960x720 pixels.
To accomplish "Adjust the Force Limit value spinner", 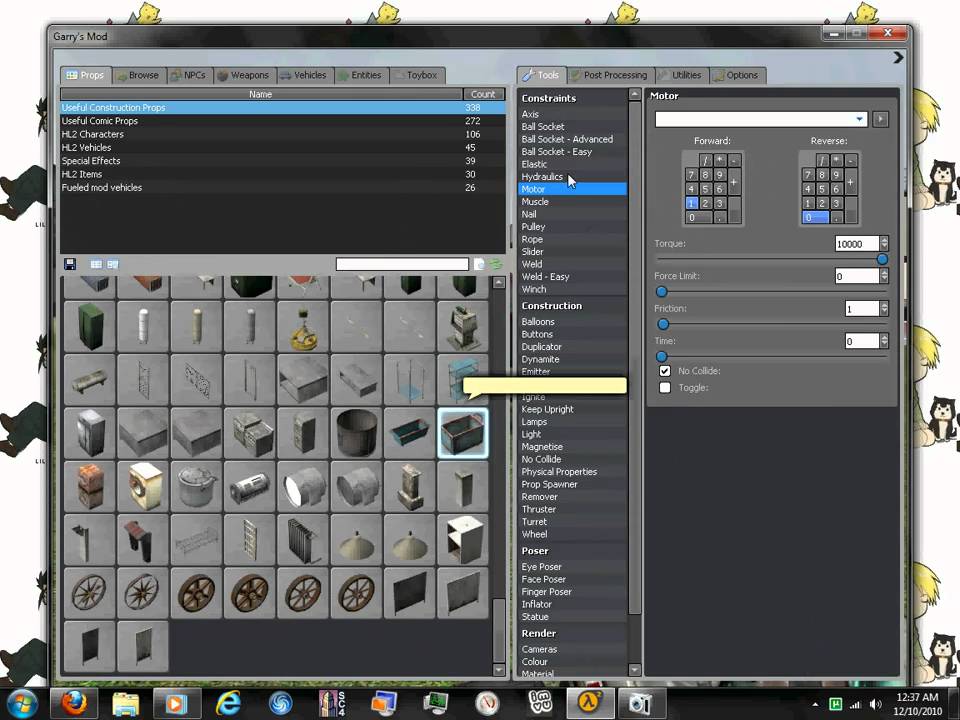I will (x=884, y=276).
